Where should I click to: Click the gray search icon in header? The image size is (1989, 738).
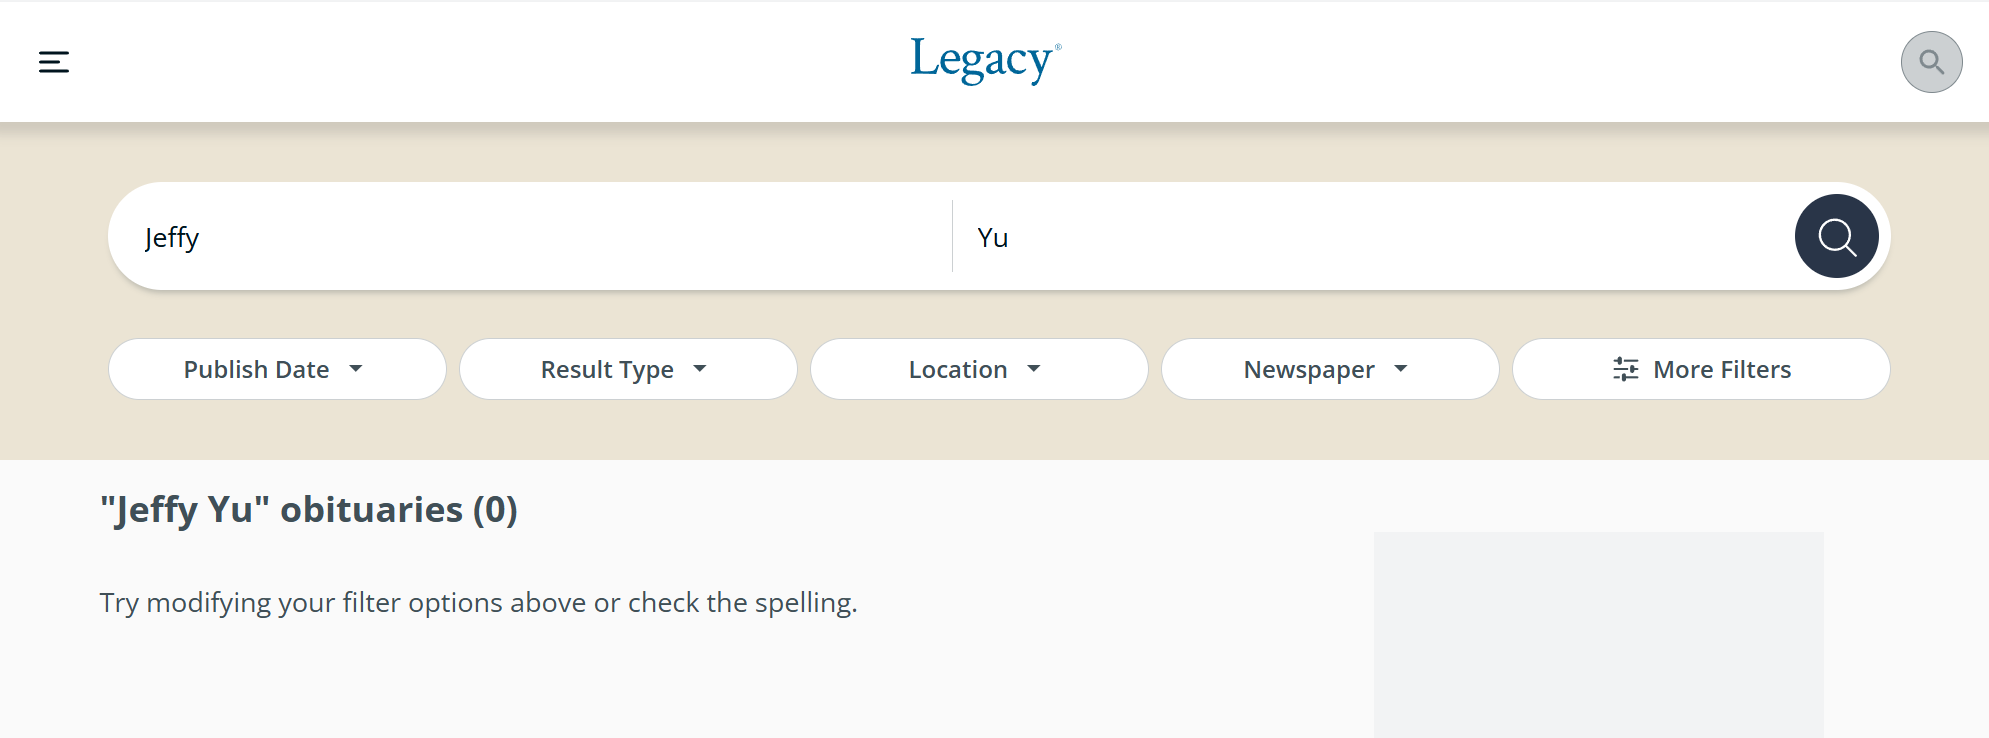[1931, 62]
